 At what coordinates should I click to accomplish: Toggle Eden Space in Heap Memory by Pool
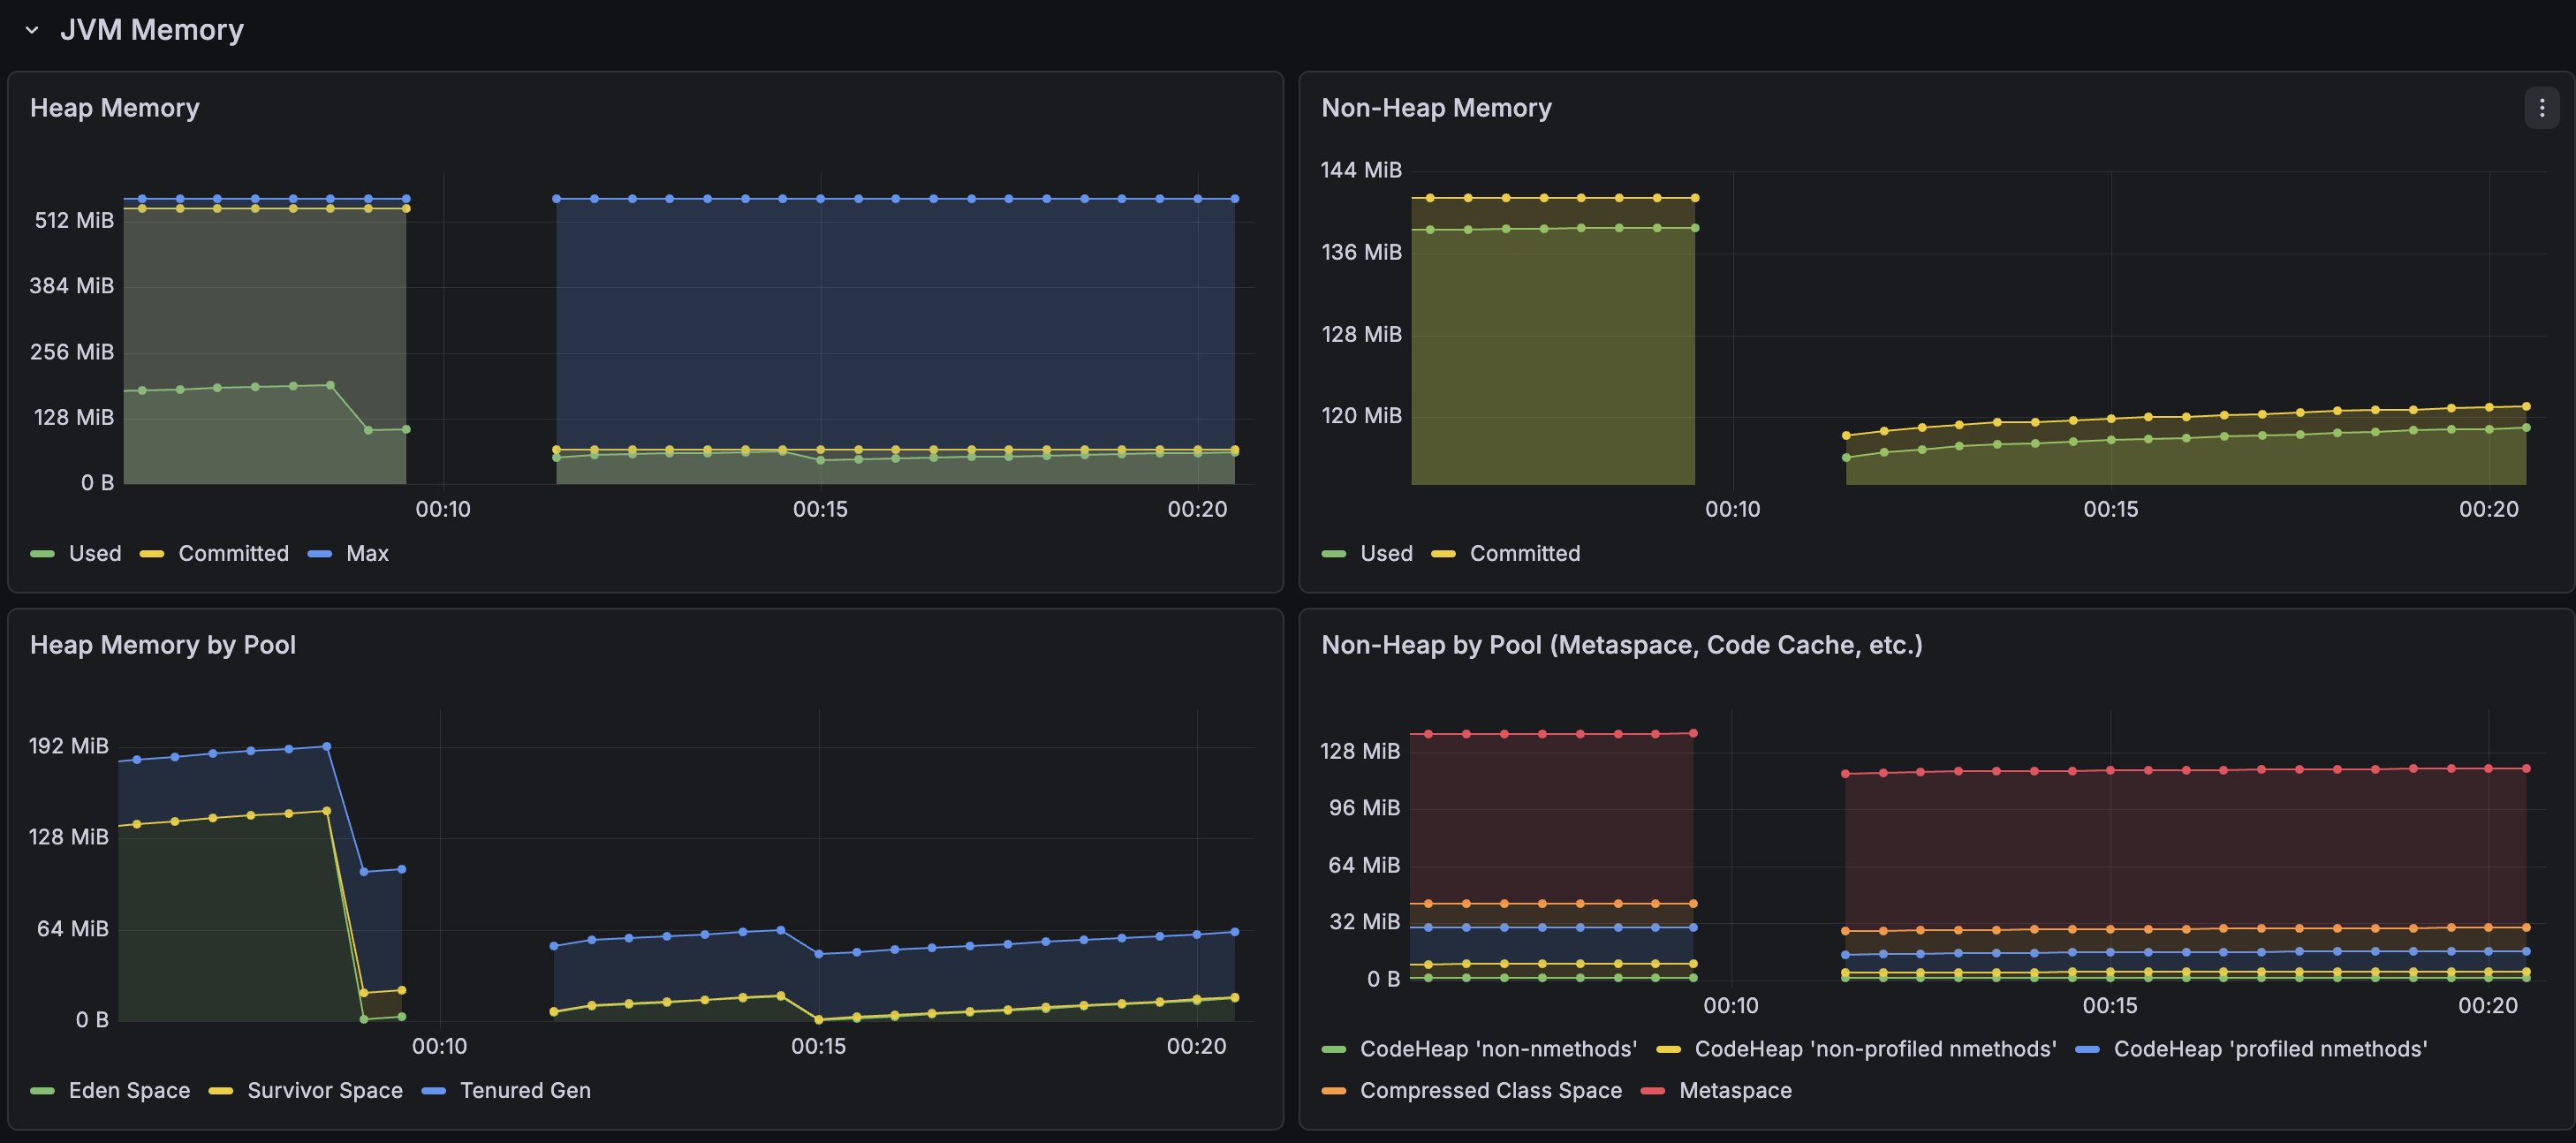coord(129,1090)
